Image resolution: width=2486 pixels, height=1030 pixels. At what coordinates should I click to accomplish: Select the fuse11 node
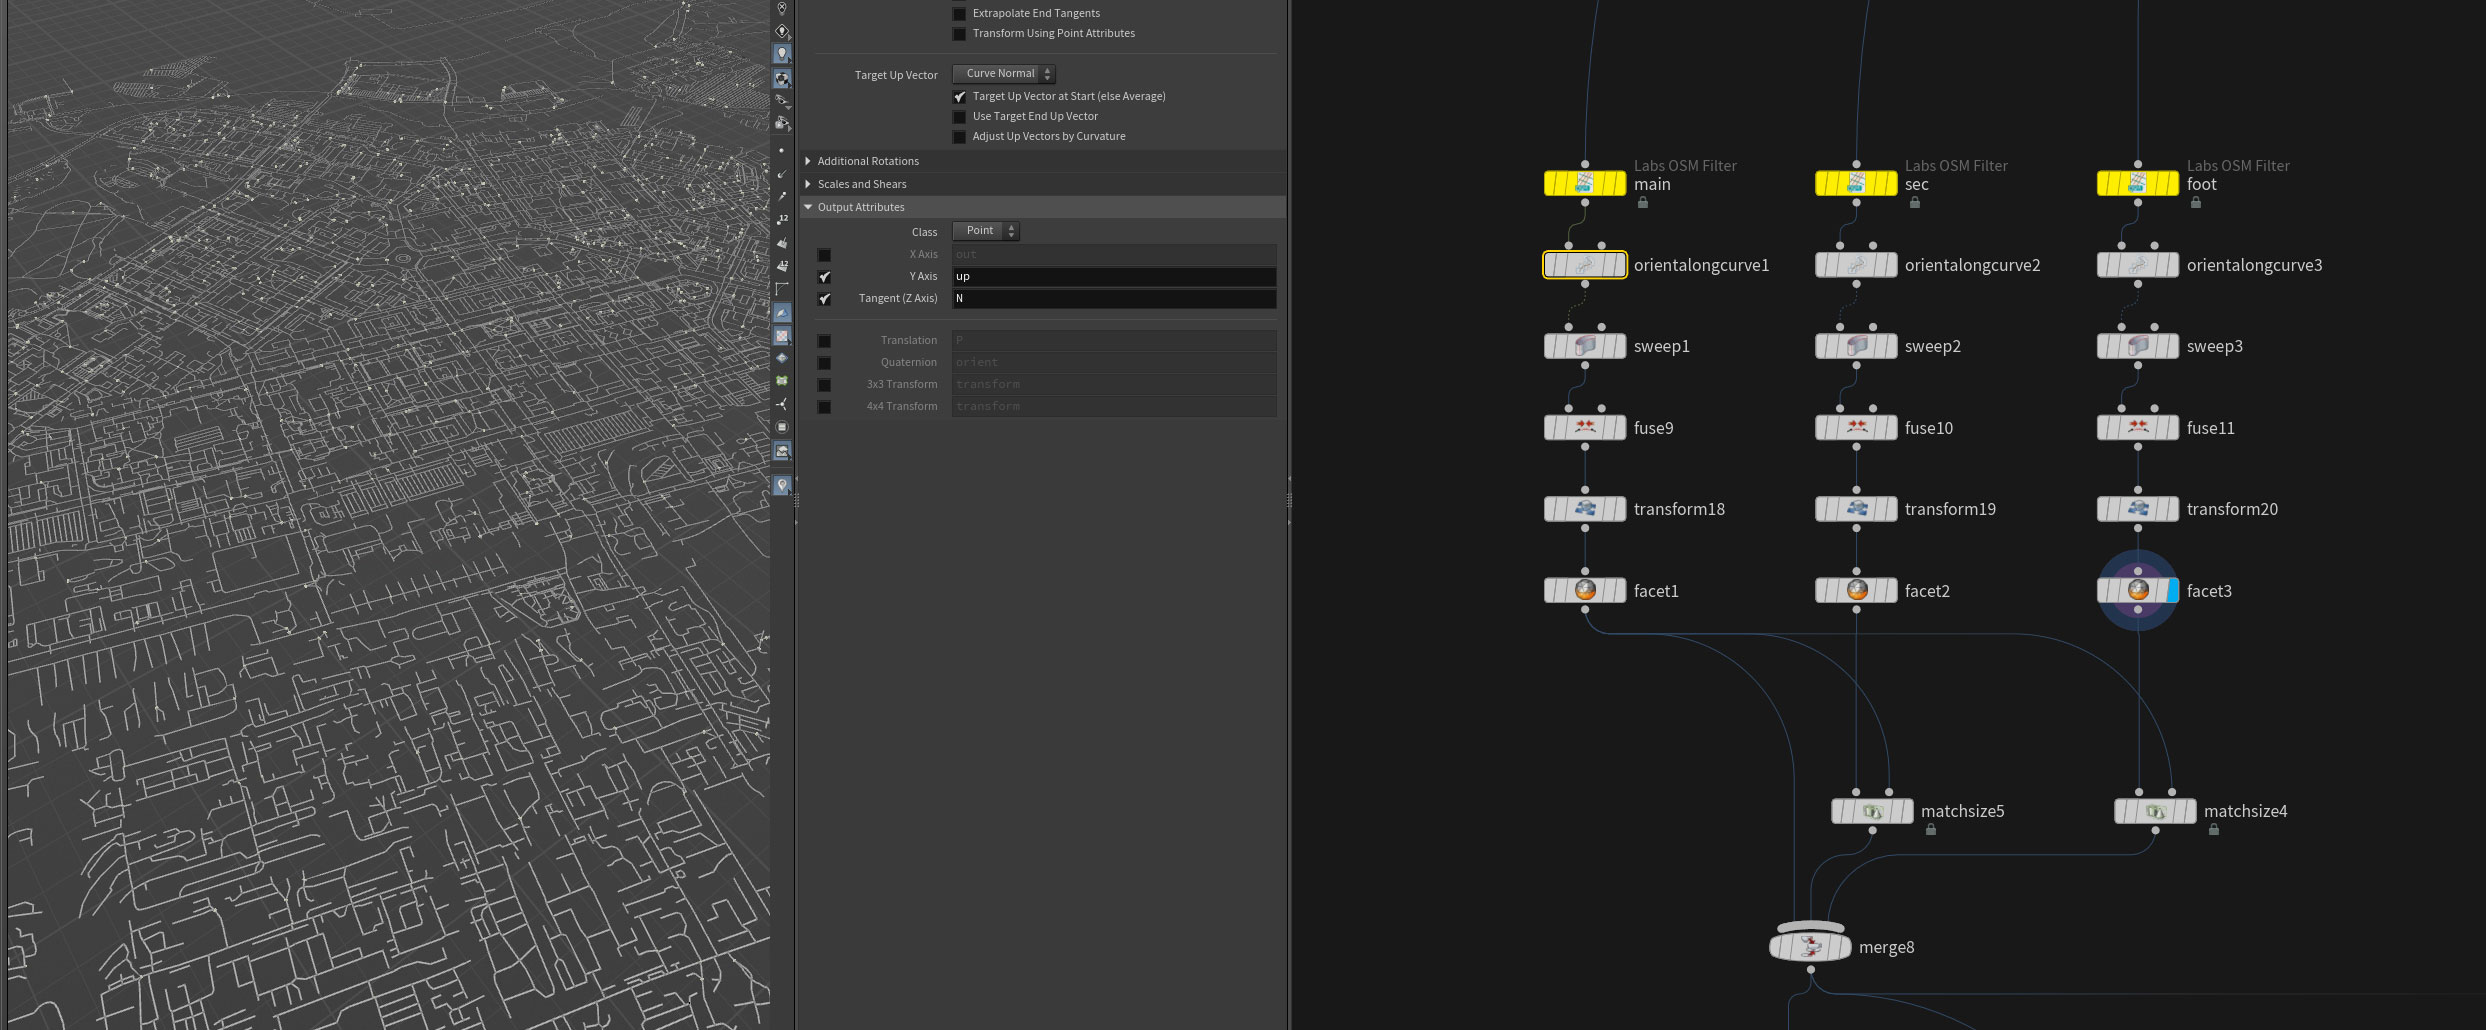point(2138,428)
